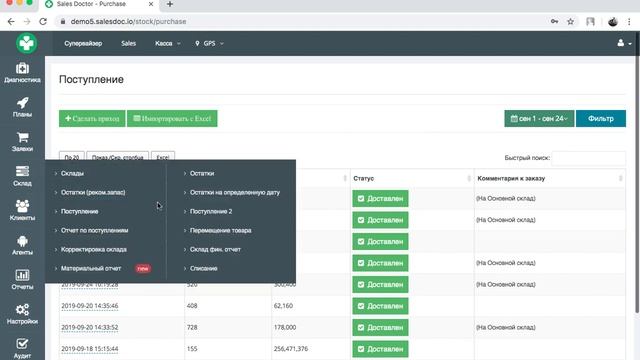The width and height of the screenshot is (640, 360).
Task: Select Списание in the submenu
Action: [203, 268]
